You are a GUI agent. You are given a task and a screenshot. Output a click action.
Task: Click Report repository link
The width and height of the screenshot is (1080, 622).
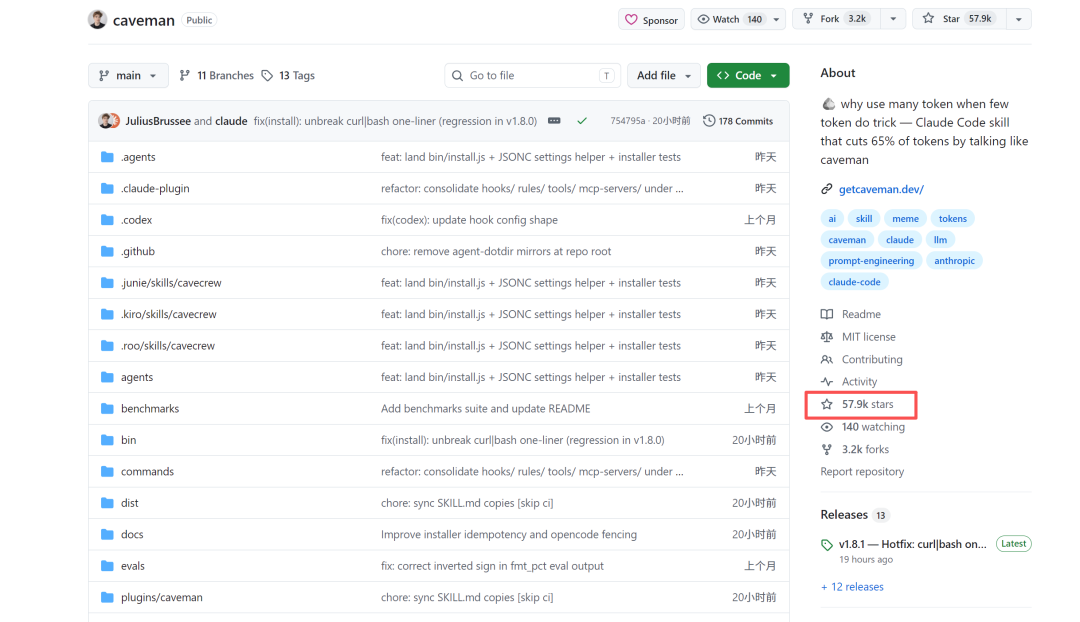862,472
